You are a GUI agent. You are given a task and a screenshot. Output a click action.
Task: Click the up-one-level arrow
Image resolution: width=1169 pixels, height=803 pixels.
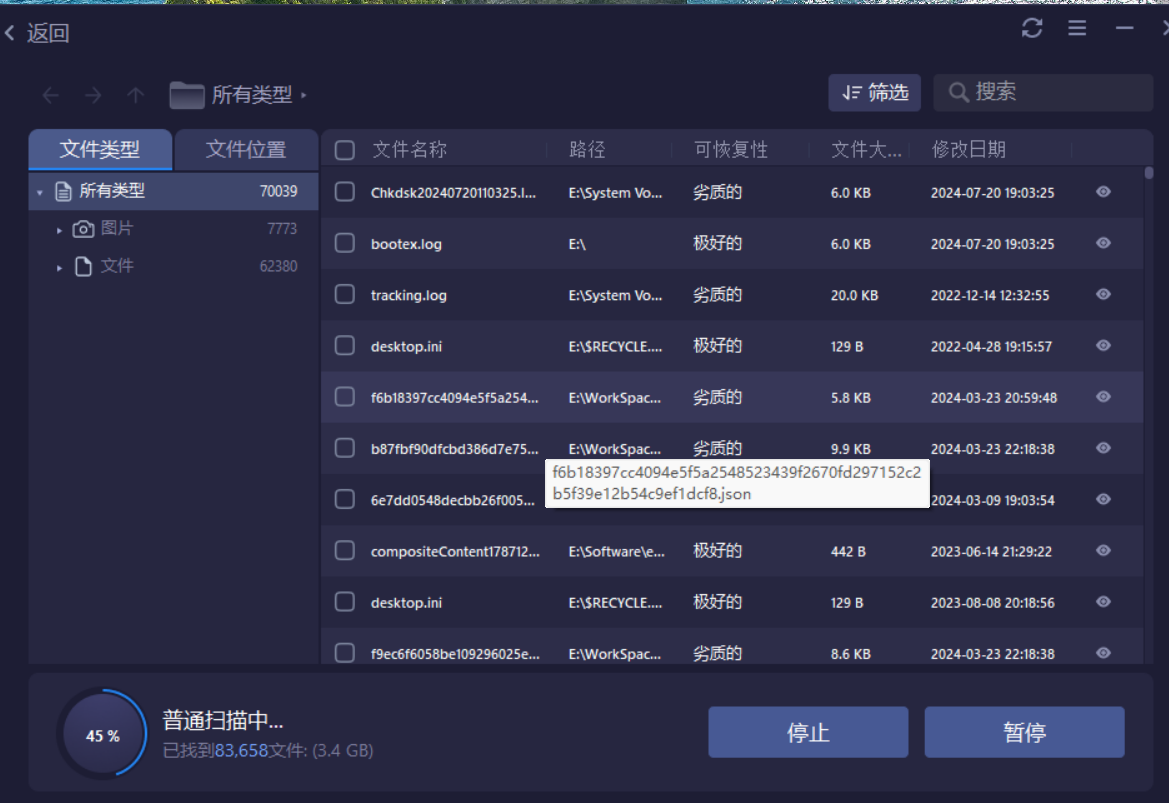pyautogui.click(x=135, y=95)
